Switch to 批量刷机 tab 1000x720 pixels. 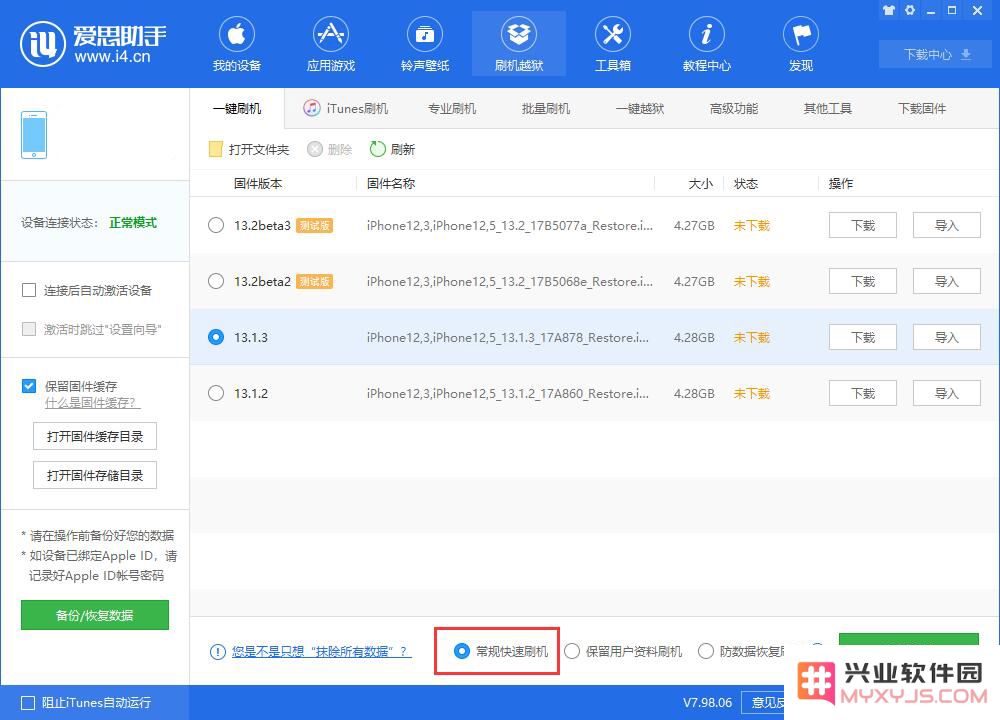tap(546, 109)
